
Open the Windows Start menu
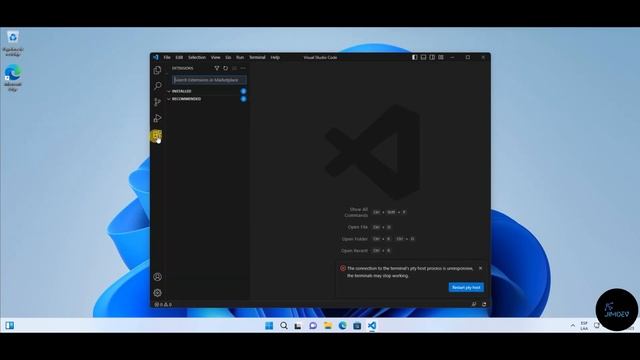[x=269, y=325]
